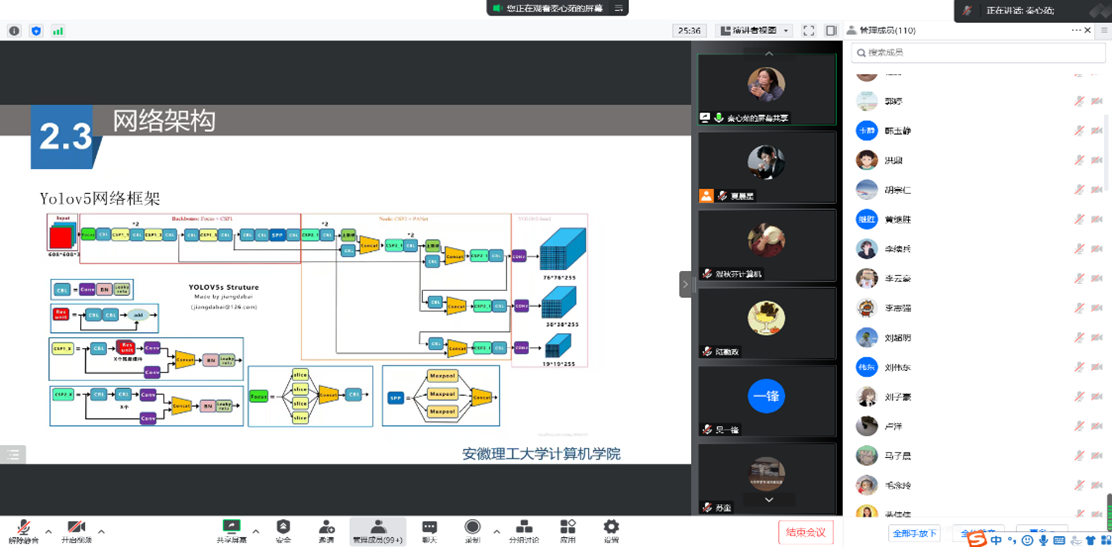Open the Chat (聊天) icon
The height and width of the screenshot is (547, 1112).
pyautogui.click(x=429, y=530)
